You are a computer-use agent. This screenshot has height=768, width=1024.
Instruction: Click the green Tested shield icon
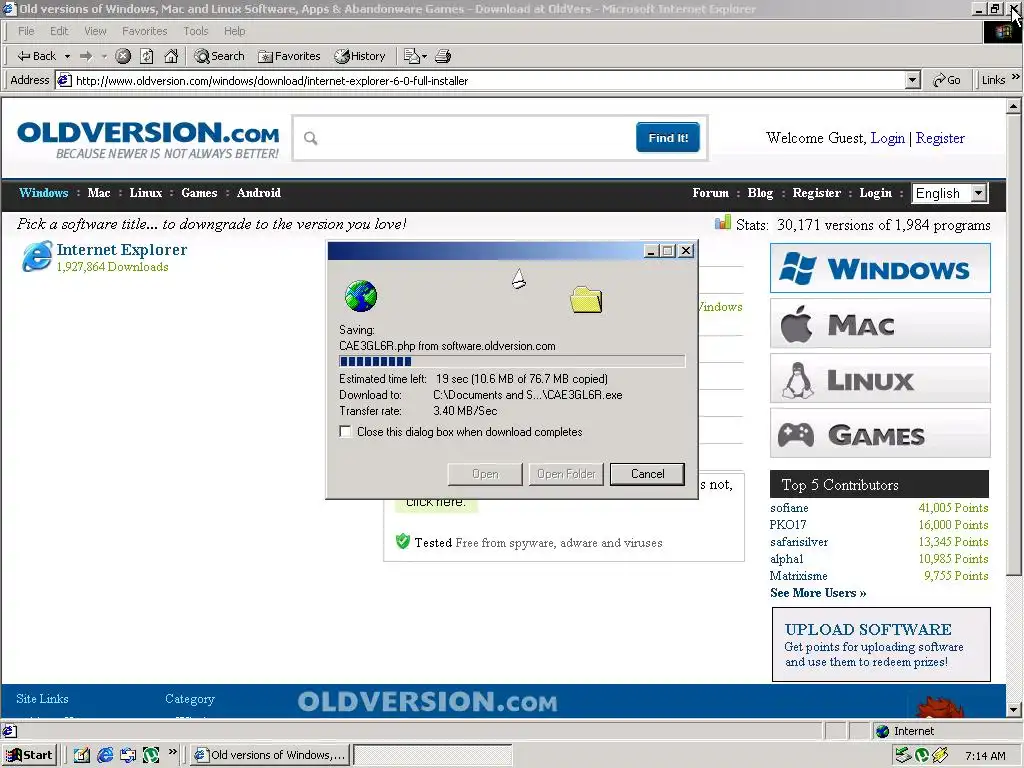pyautogui.click(x=402, y=541)
